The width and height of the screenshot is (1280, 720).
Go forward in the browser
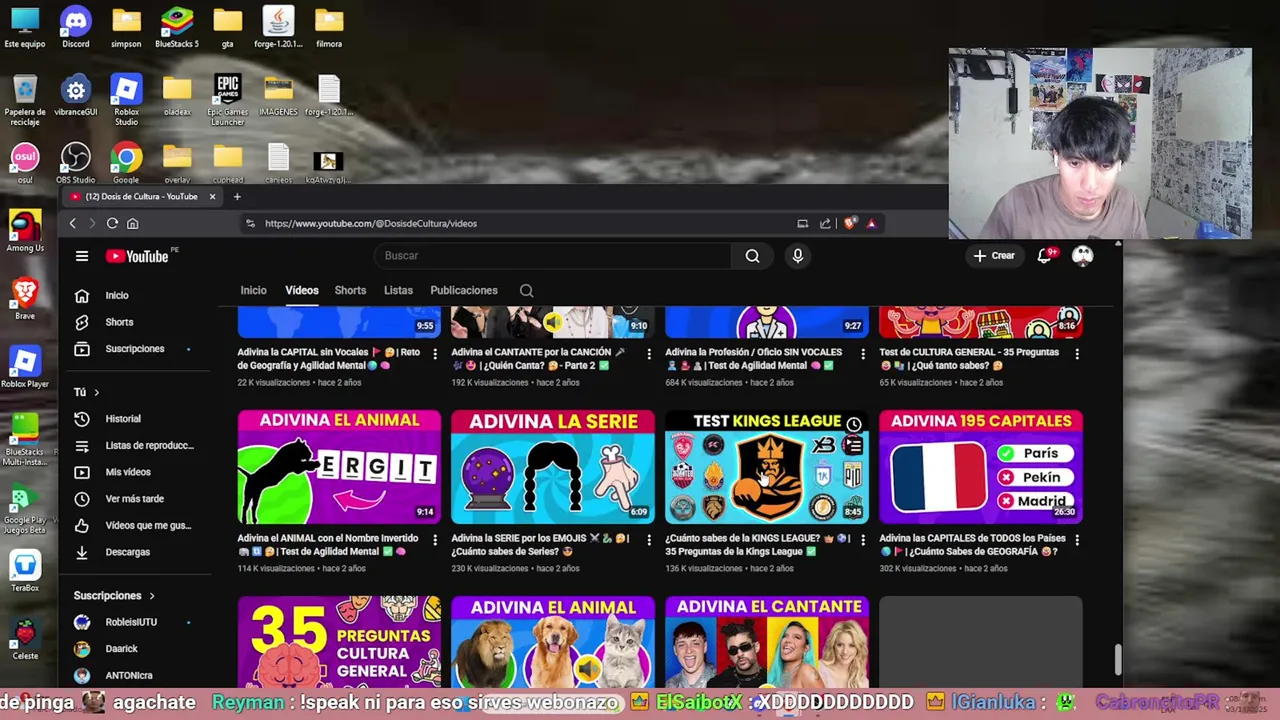pyautogui.click(x=92, y=223)
